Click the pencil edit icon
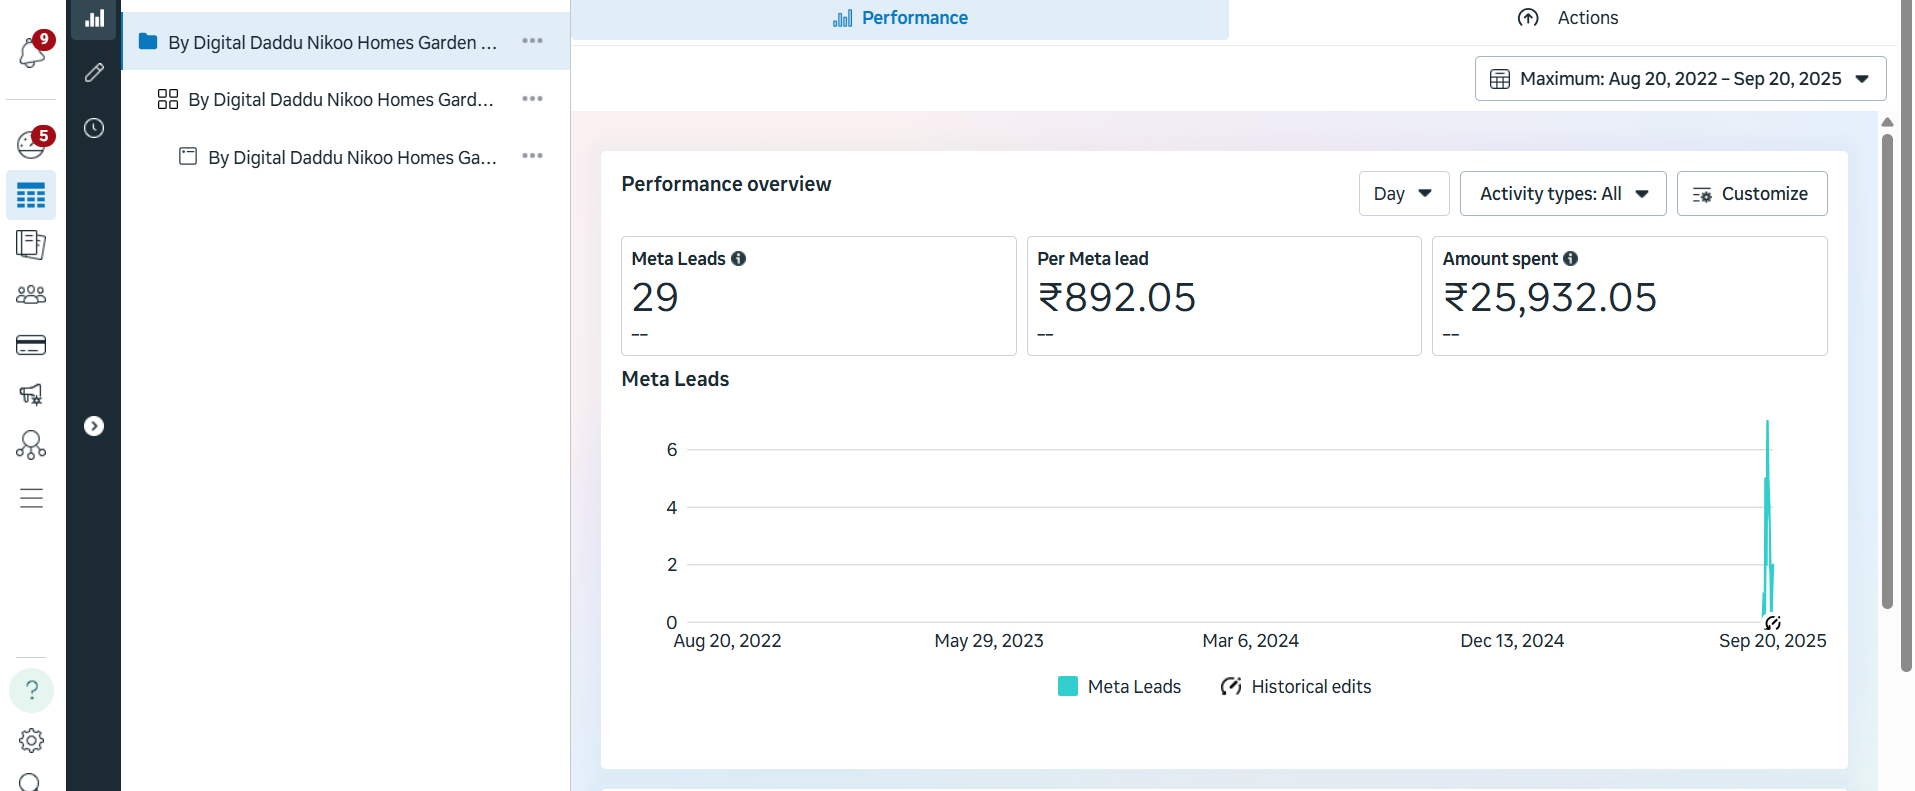Image resolution: width=1915 pixels, height=791 pixels. (x=94, y=72)
